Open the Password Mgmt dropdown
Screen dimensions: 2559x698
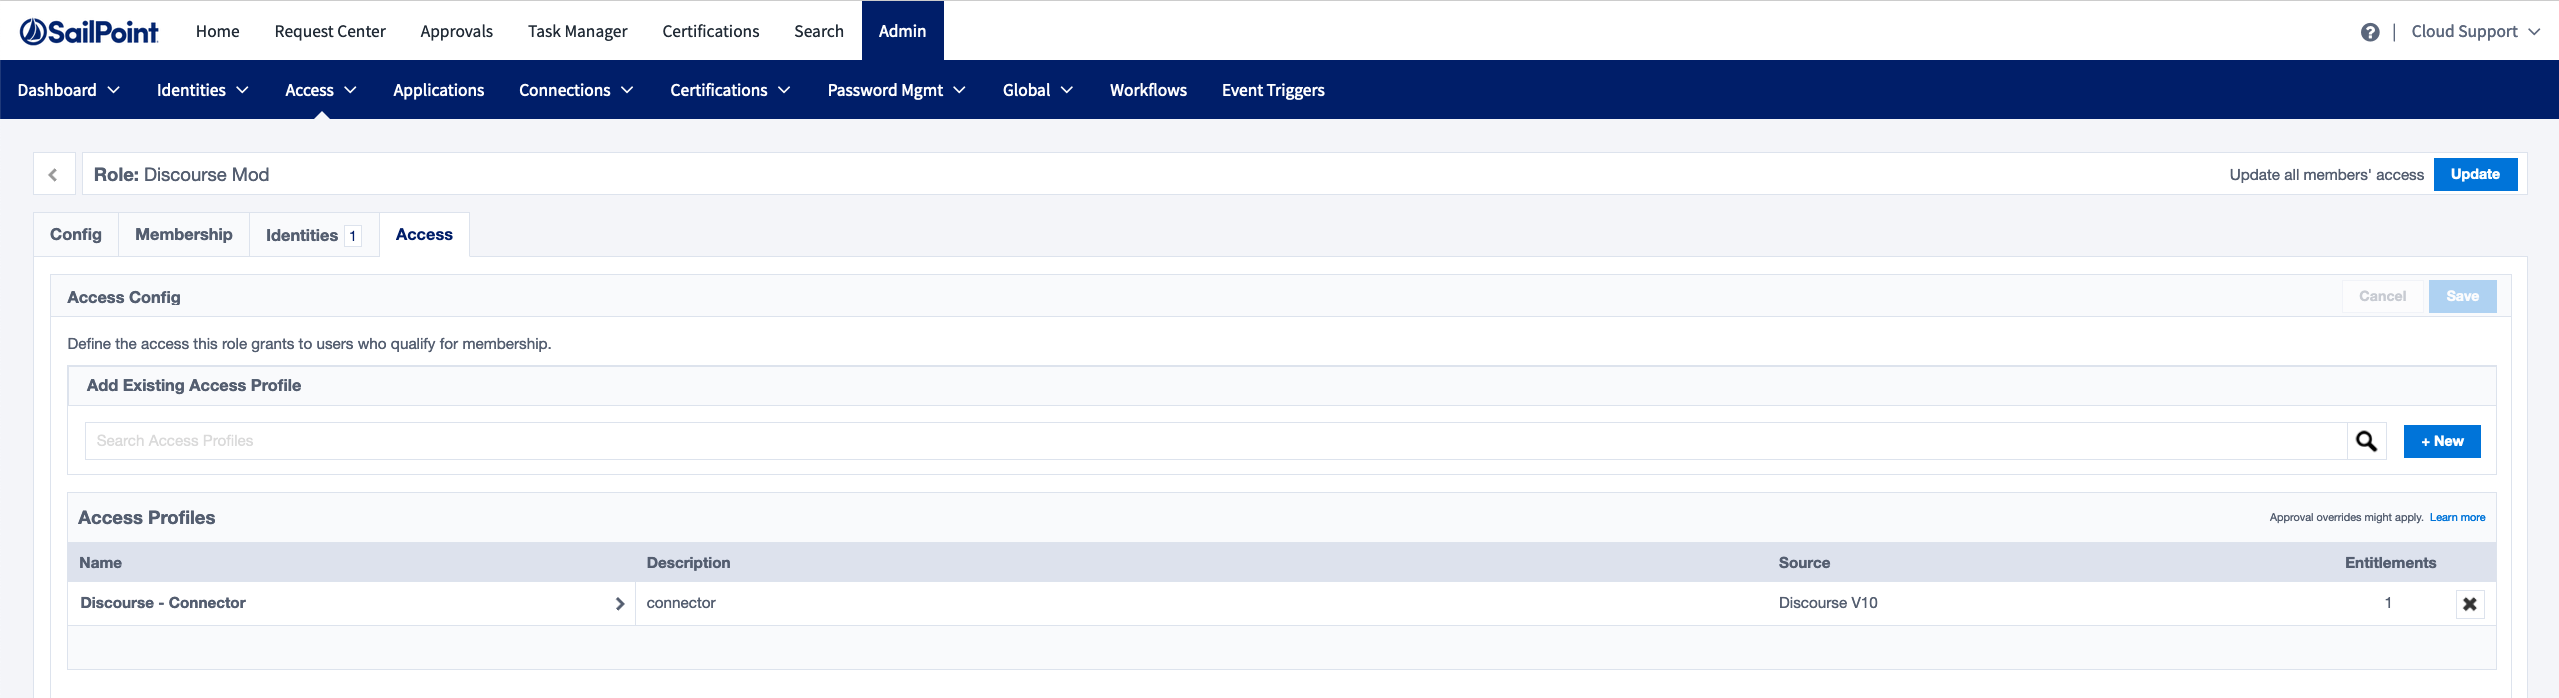coord(896,90)
